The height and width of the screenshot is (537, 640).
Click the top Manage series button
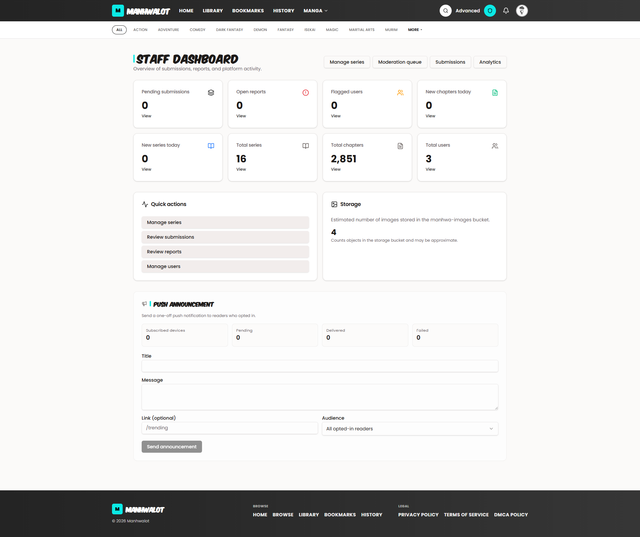[347, 62]
